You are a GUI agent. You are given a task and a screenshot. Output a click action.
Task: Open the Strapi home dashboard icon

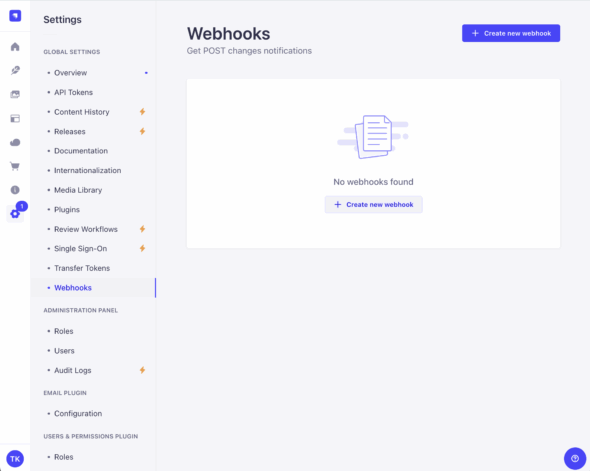(15, 47)
